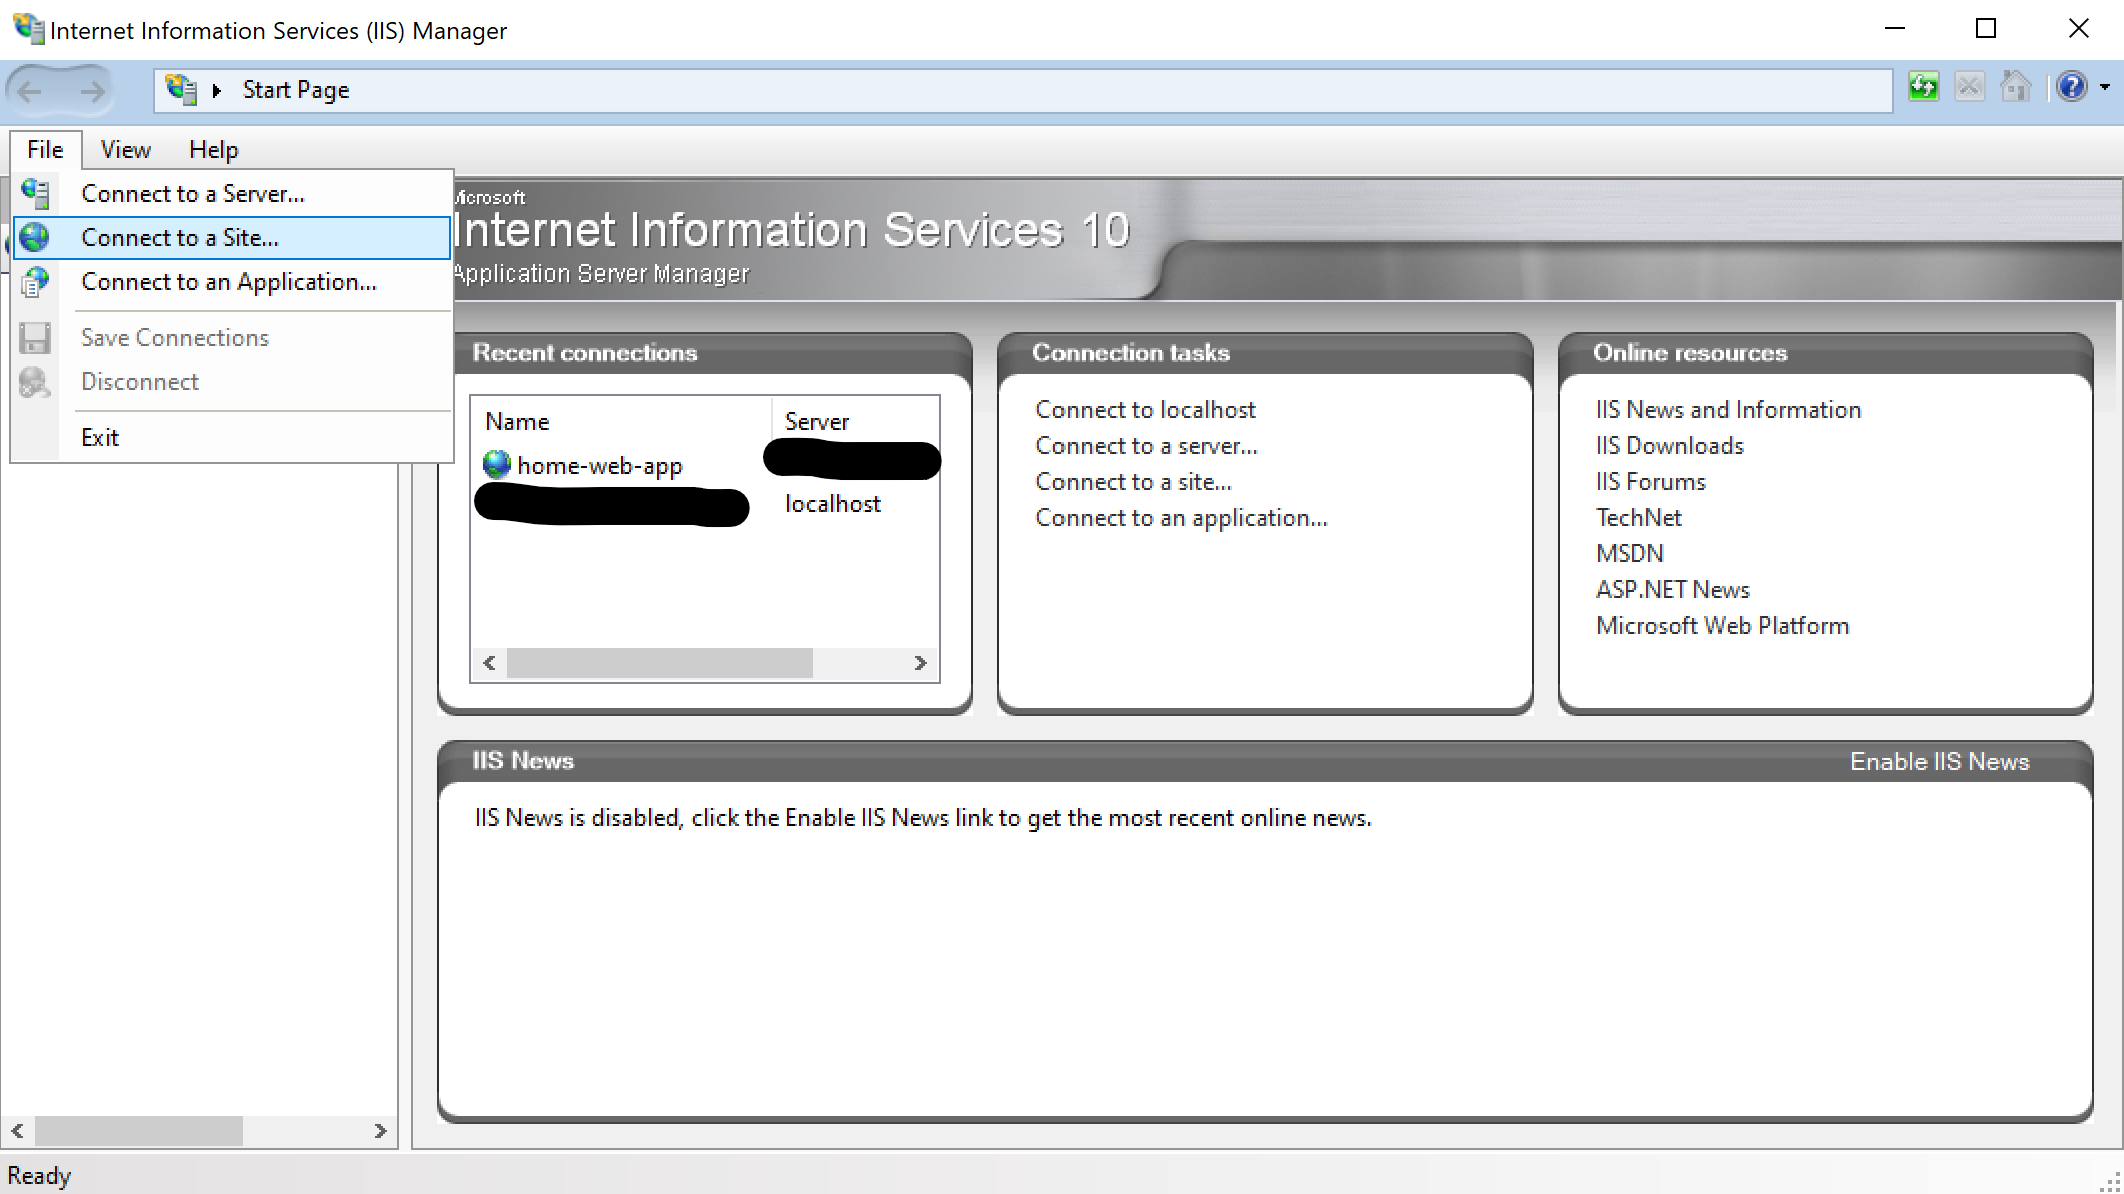This screenshot has width=2124, height=1194.
Task: Open the Help menu
Action: [x=213, y=150]
